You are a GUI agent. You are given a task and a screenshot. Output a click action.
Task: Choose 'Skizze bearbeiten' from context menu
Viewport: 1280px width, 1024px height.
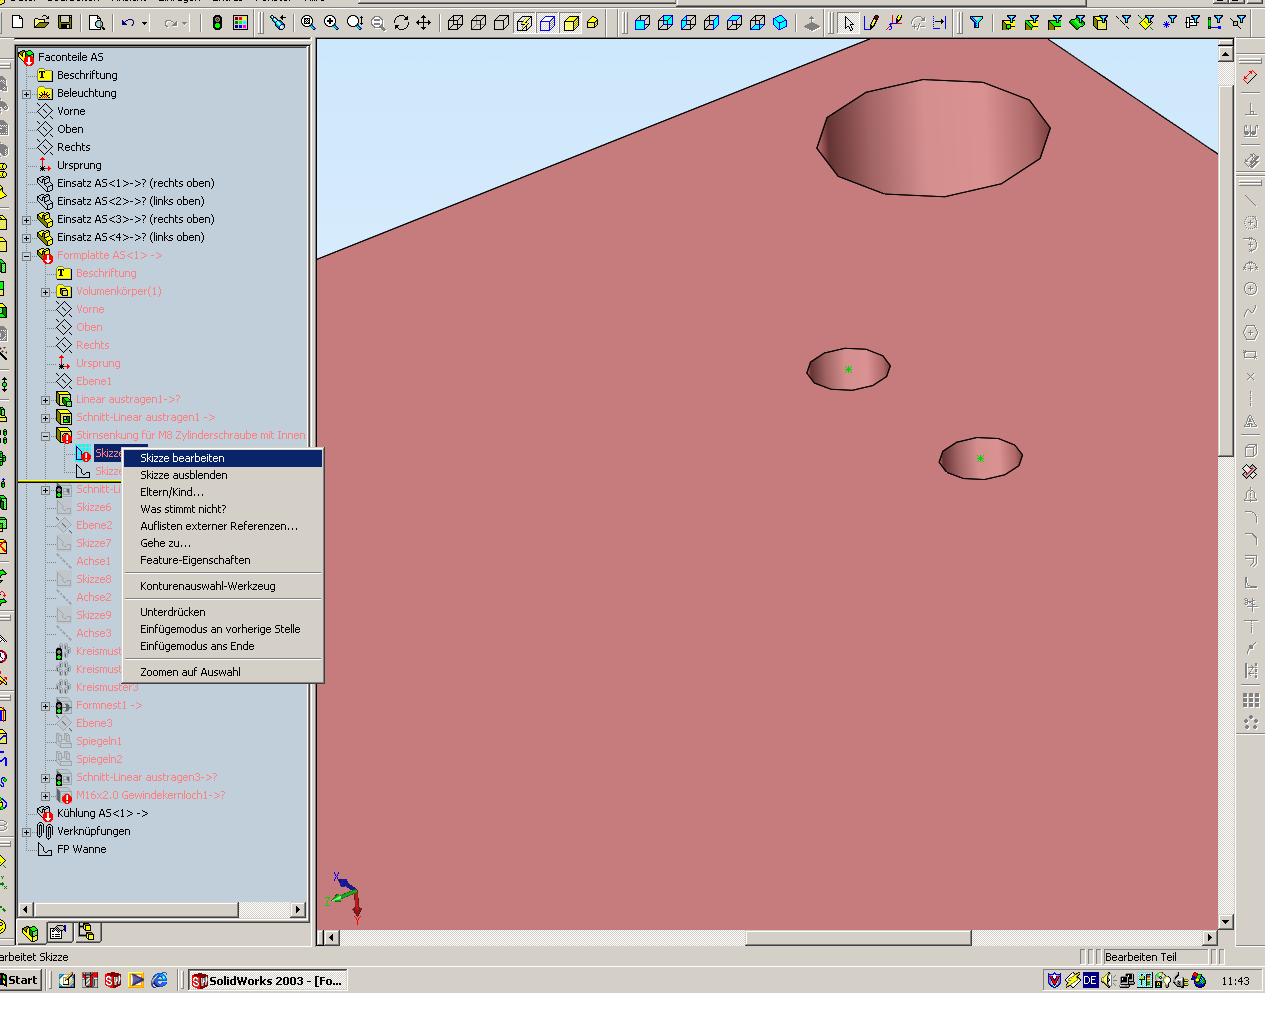point(182,458)
